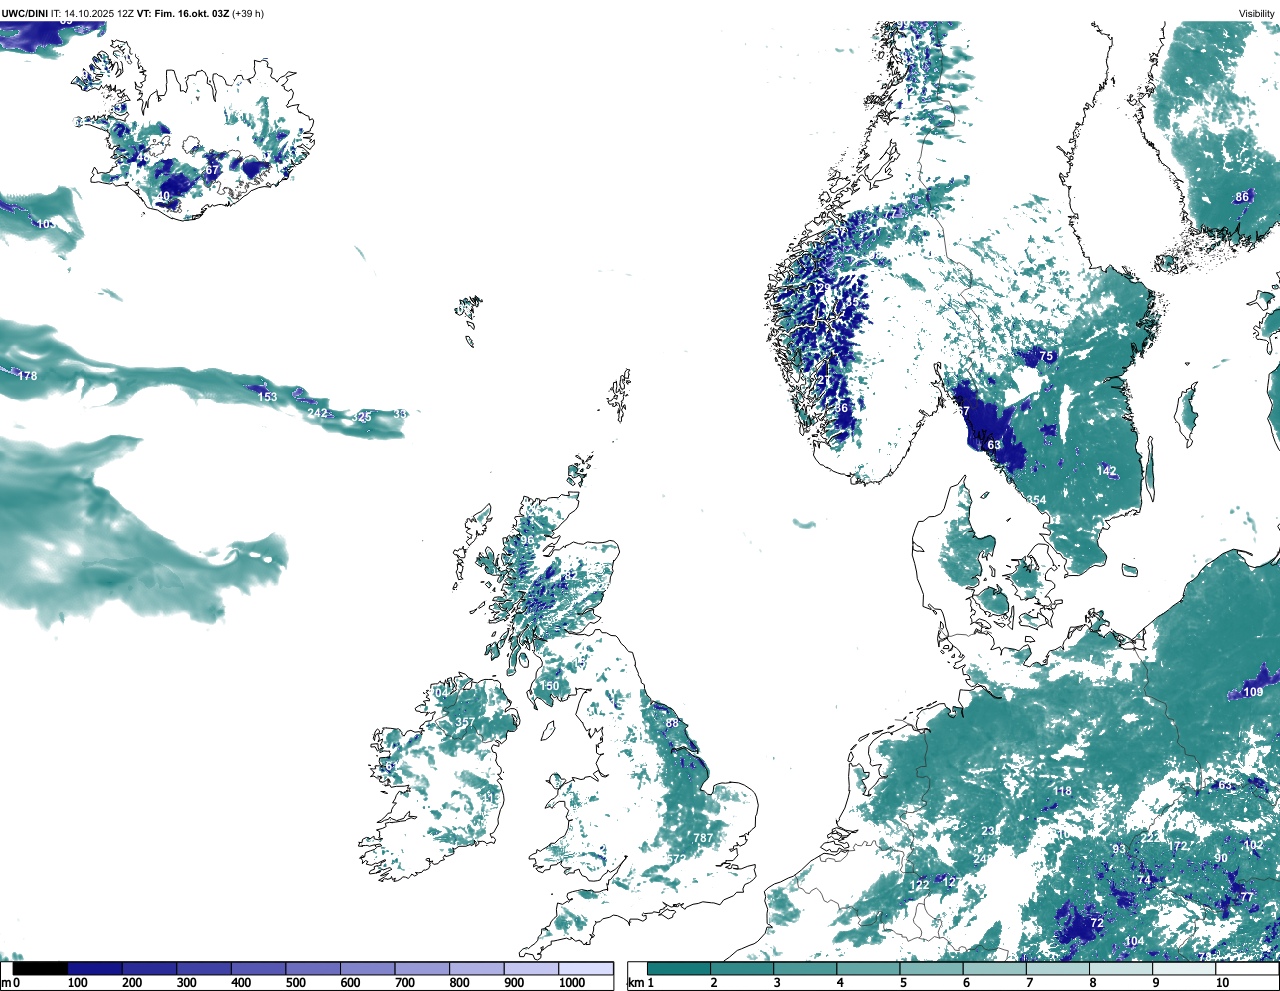Click the '153' value in the Atlantic band
Viewport: 1280px width, 991px height.
pos(267,397)
